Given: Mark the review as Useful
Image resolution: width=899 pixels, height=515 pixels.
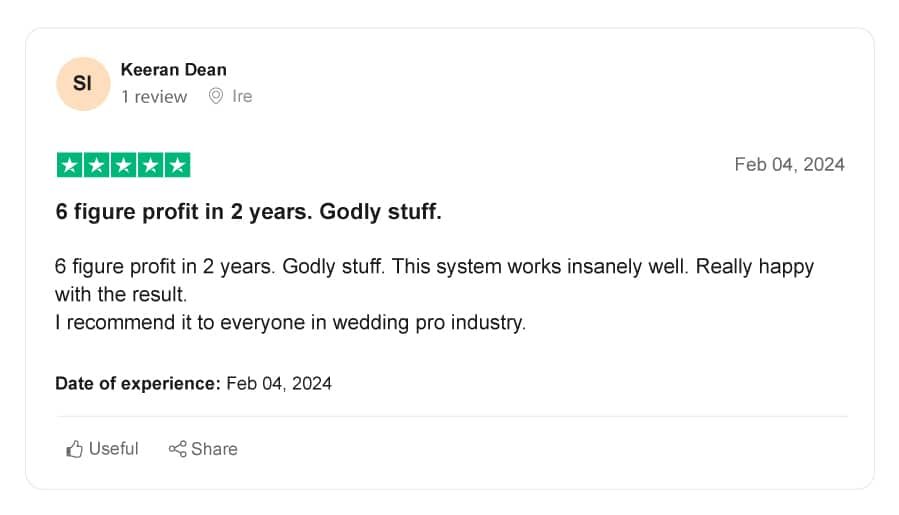Looking at the screenshot, I should click(102, 448).
